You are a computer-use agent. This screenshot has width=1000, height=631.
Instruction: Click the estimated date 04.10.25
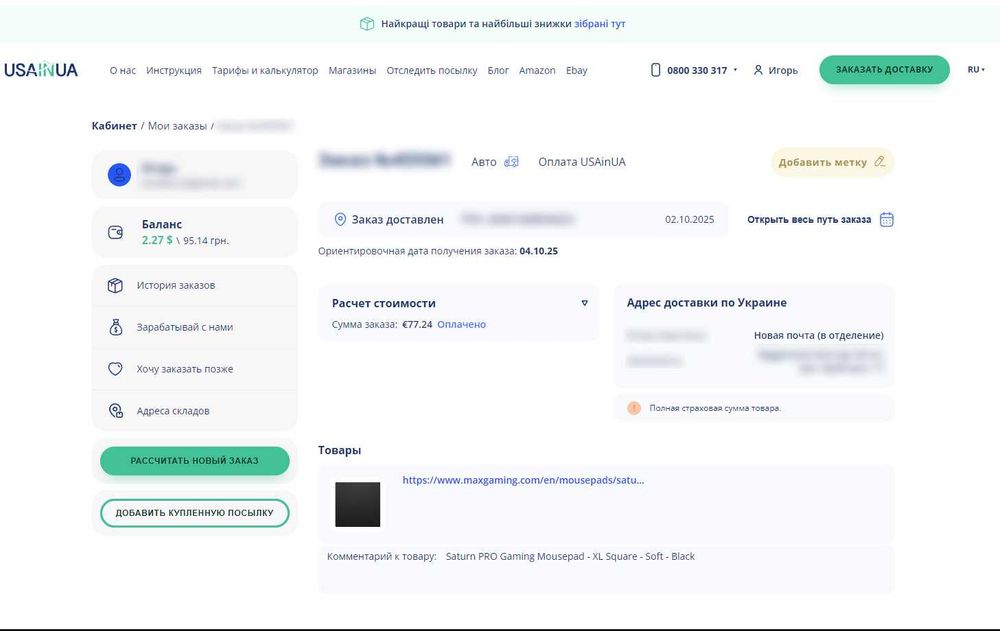pos(539,251)
